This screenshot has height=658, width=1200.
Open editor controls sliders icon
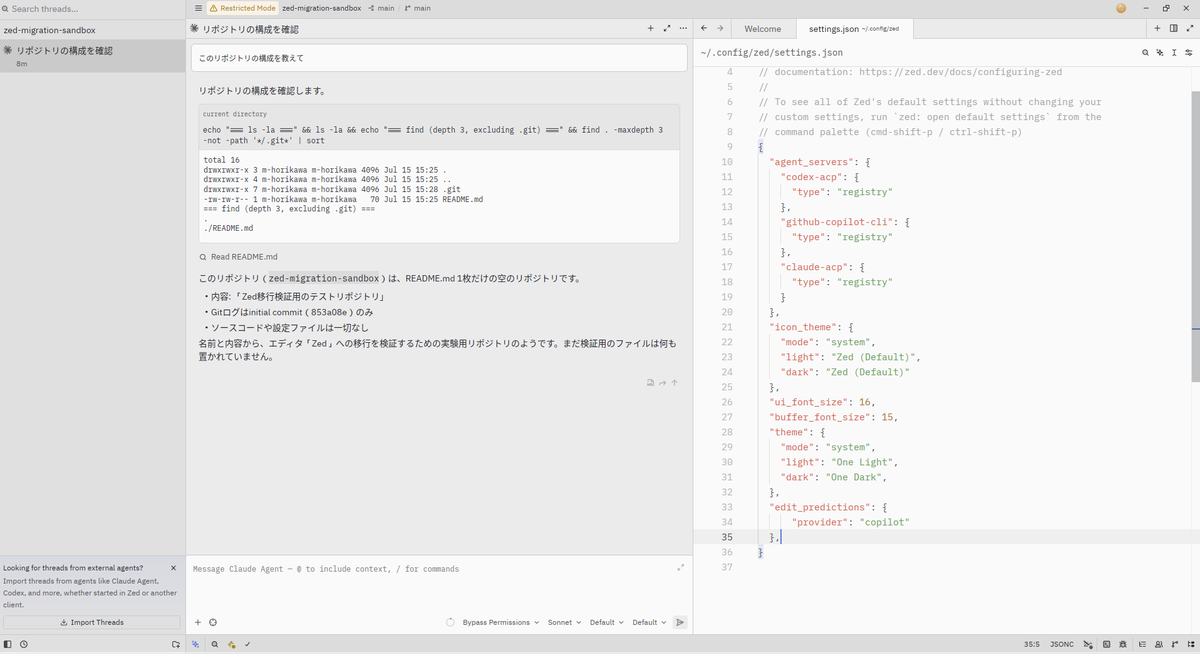point(1188,52)
